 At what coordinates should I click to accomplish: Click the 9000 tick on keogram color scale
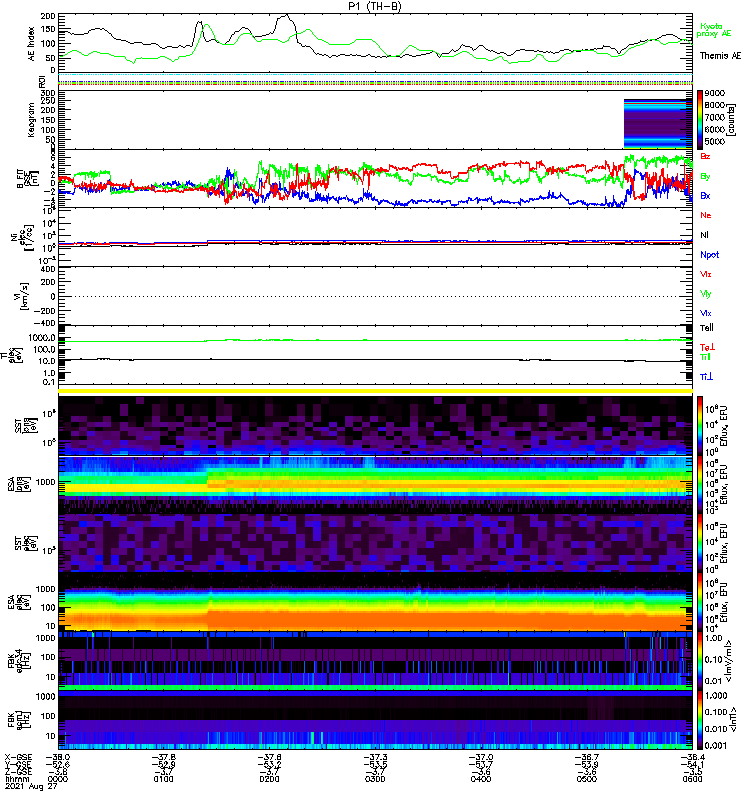point(715,93)
